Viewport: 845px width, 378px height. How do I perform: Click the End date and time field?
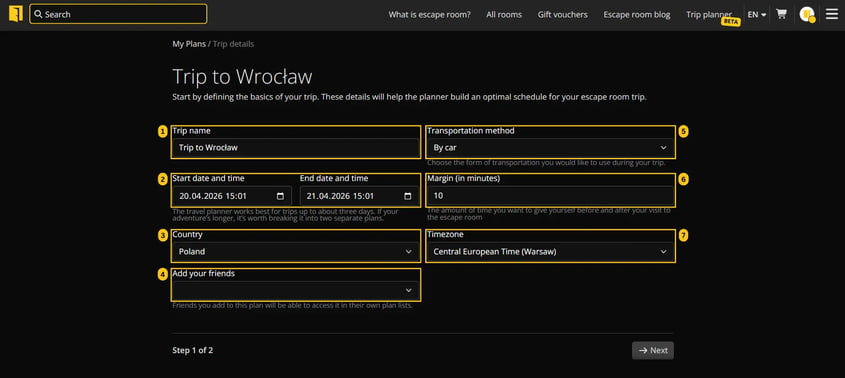[x=359, y=196]
